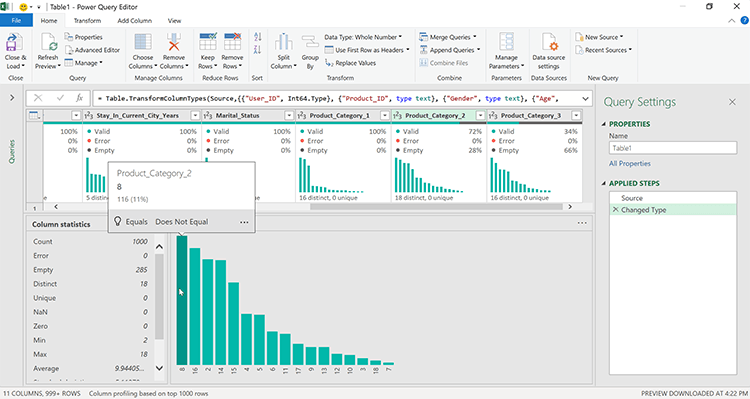
Task: Collapse the APPLIED STEPS section
Action: coord(604,183)
